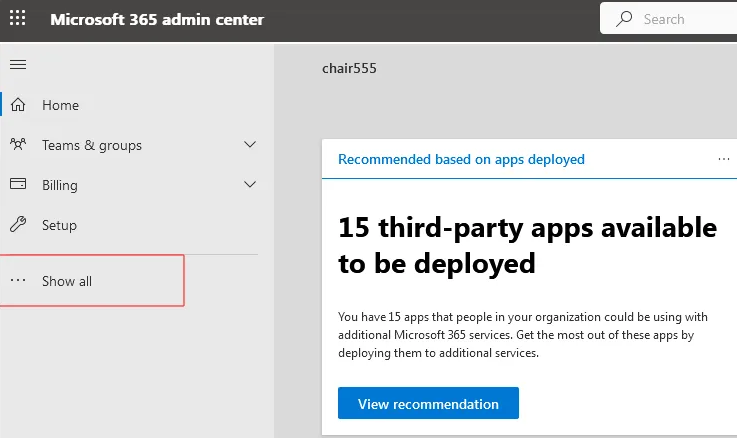
Task: Expand the Teams & groups chevron
Action: pos(250,145)
